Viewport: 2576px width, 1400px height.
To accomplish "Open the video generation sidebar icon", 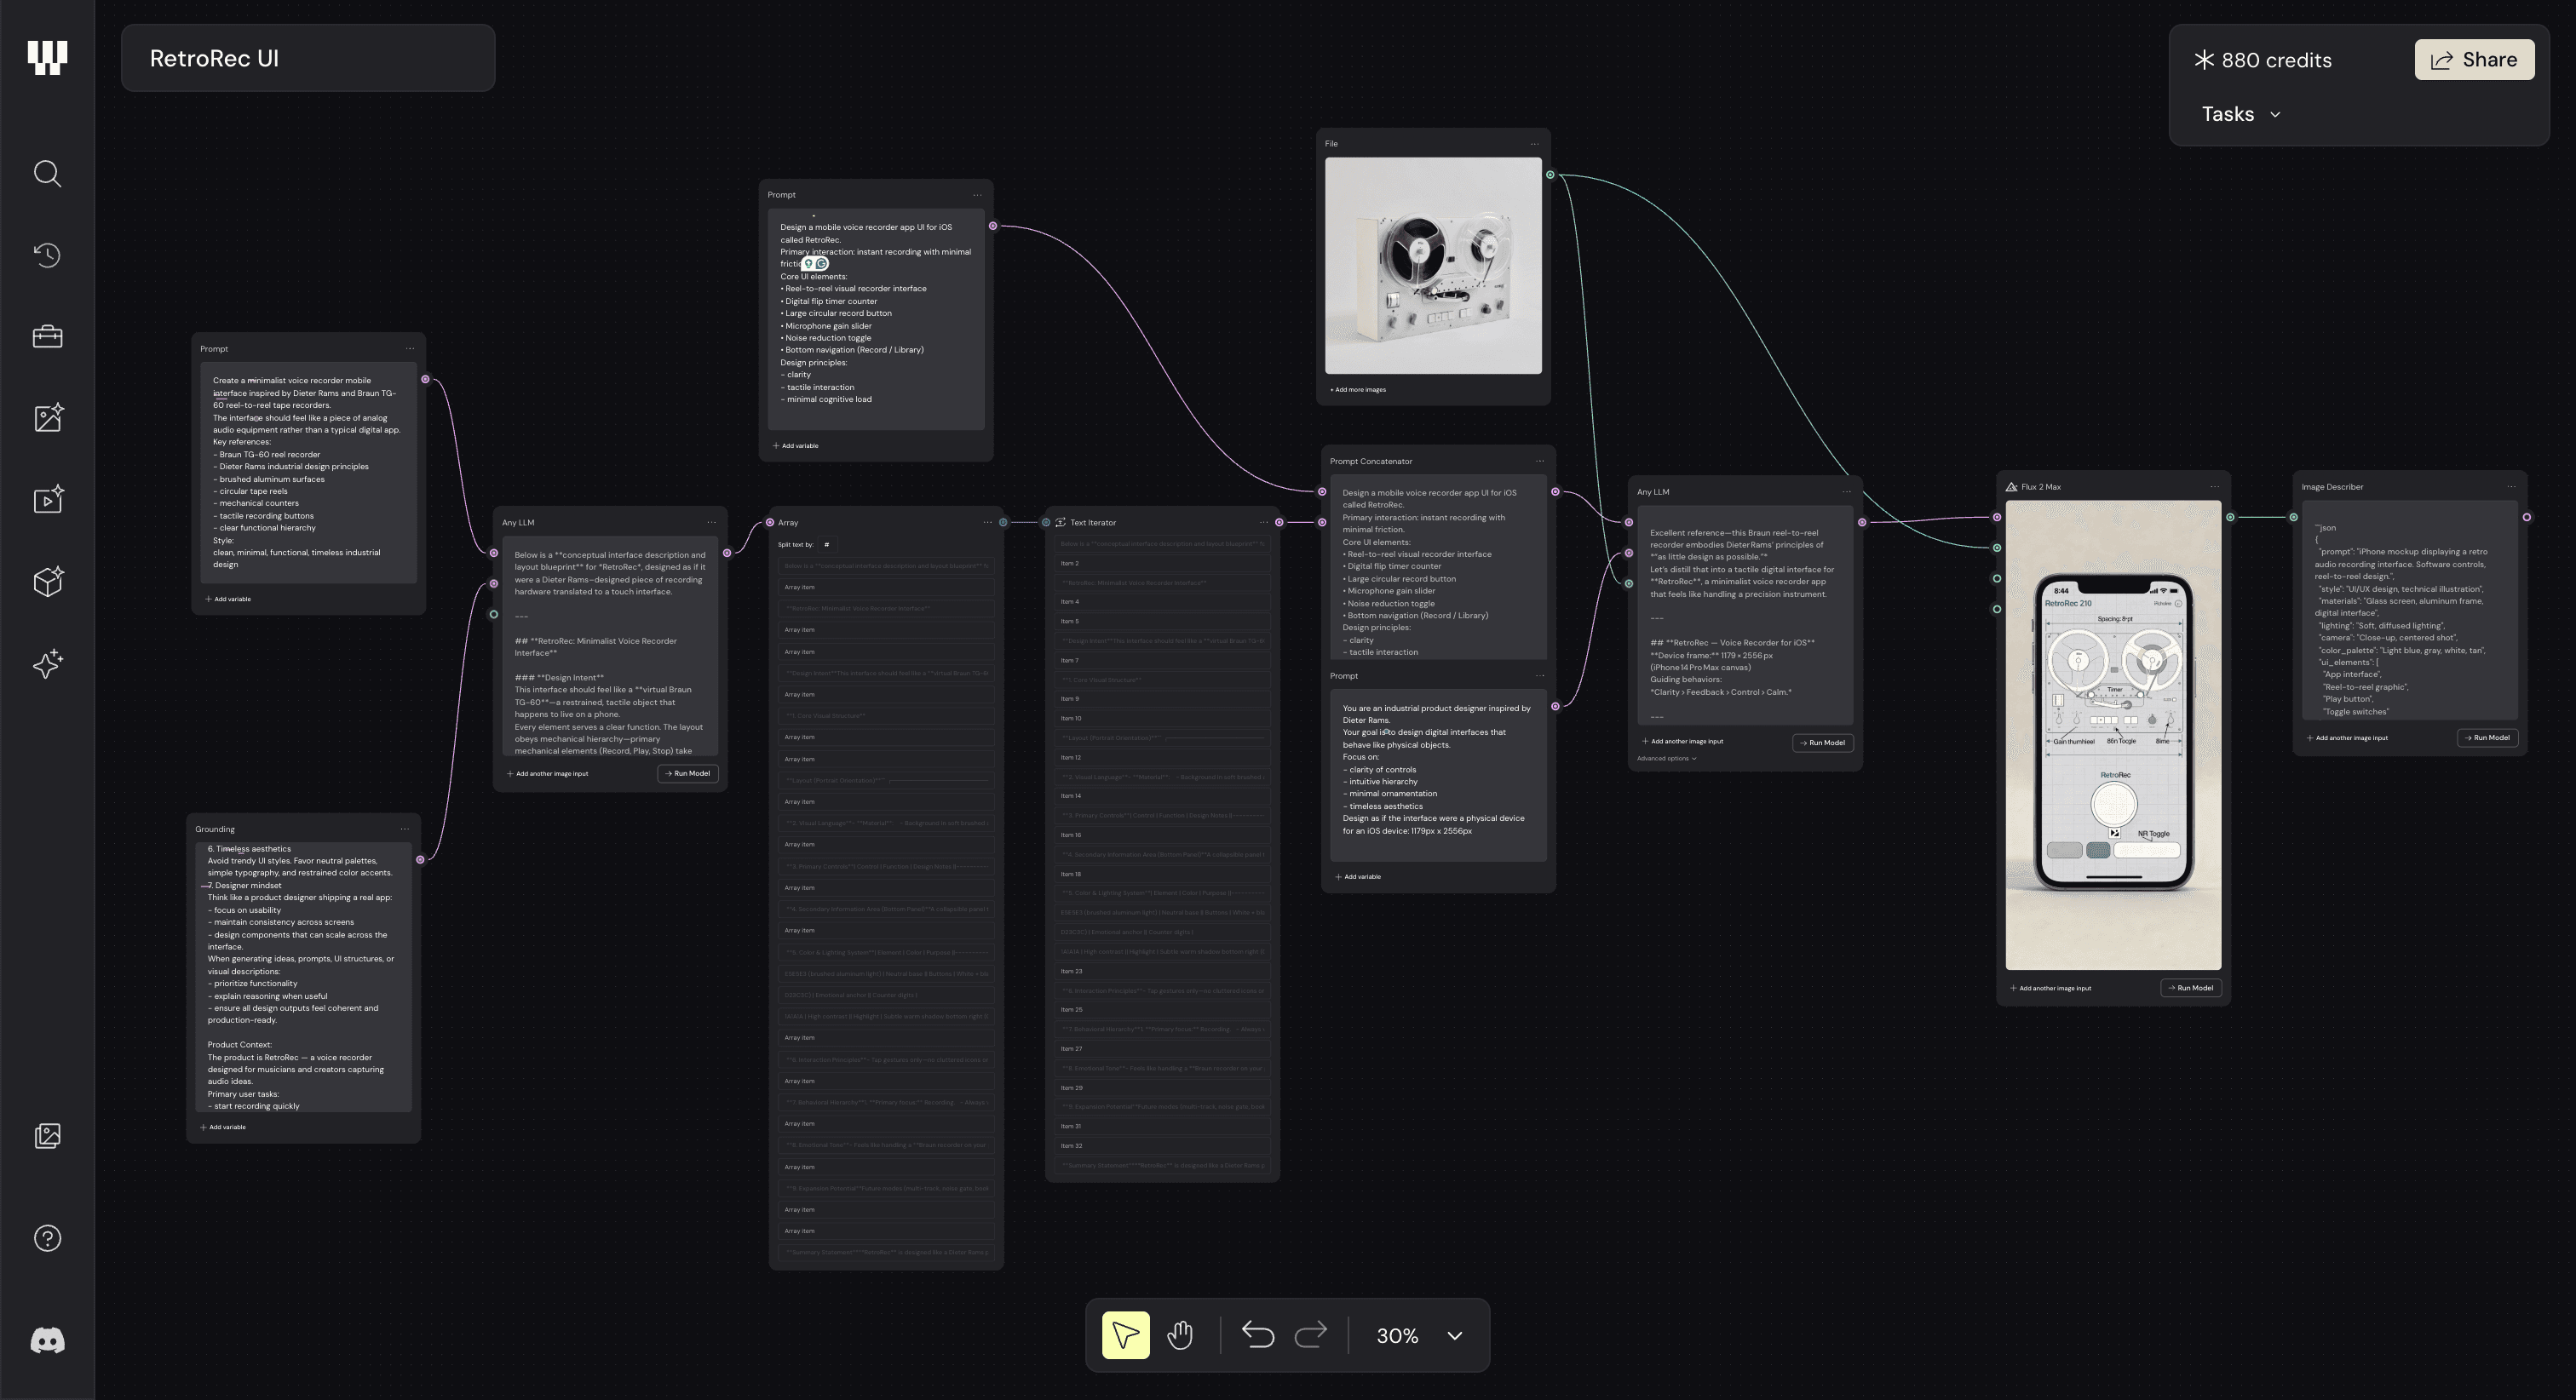I will [47, 500].
